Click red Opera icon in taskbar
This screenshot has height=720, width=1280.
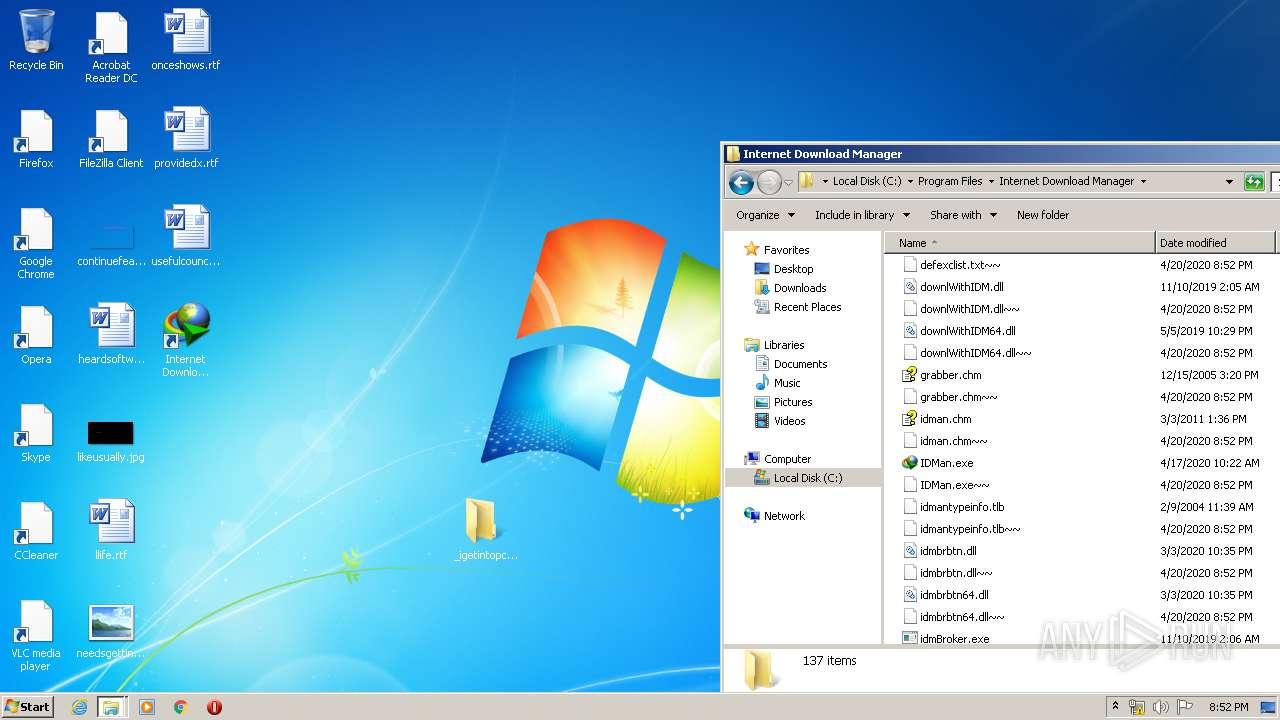pyautogui.click(x=214, y=707)
